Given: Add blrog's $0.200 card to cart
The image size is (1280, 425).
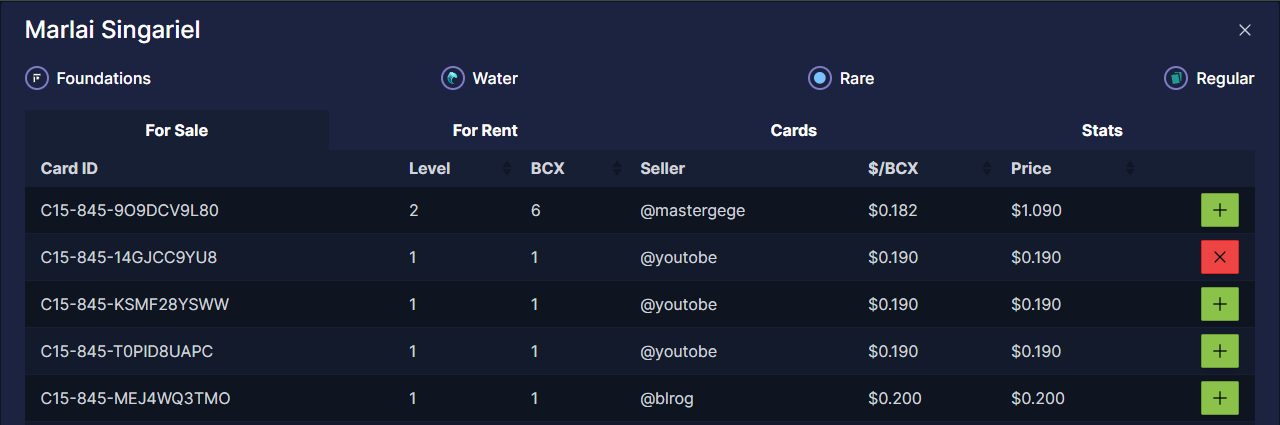Looking at the screenshot, I should 1219,398.
